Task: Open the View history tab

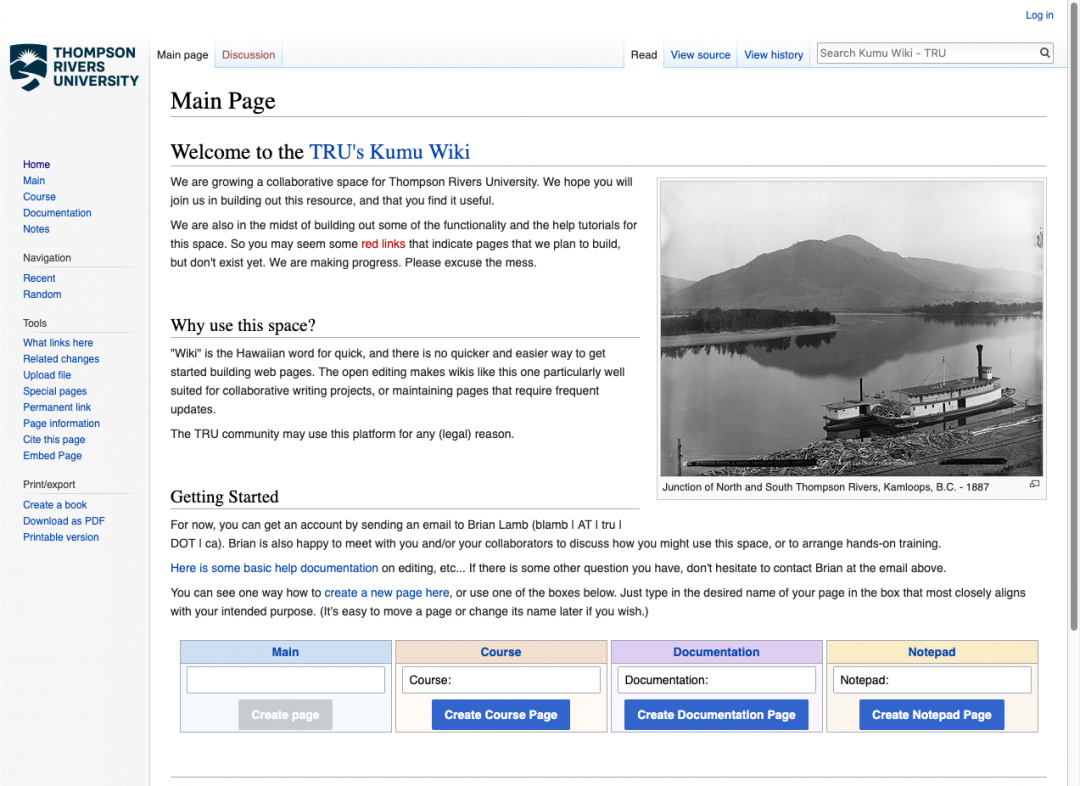Action: coord(773,55)
